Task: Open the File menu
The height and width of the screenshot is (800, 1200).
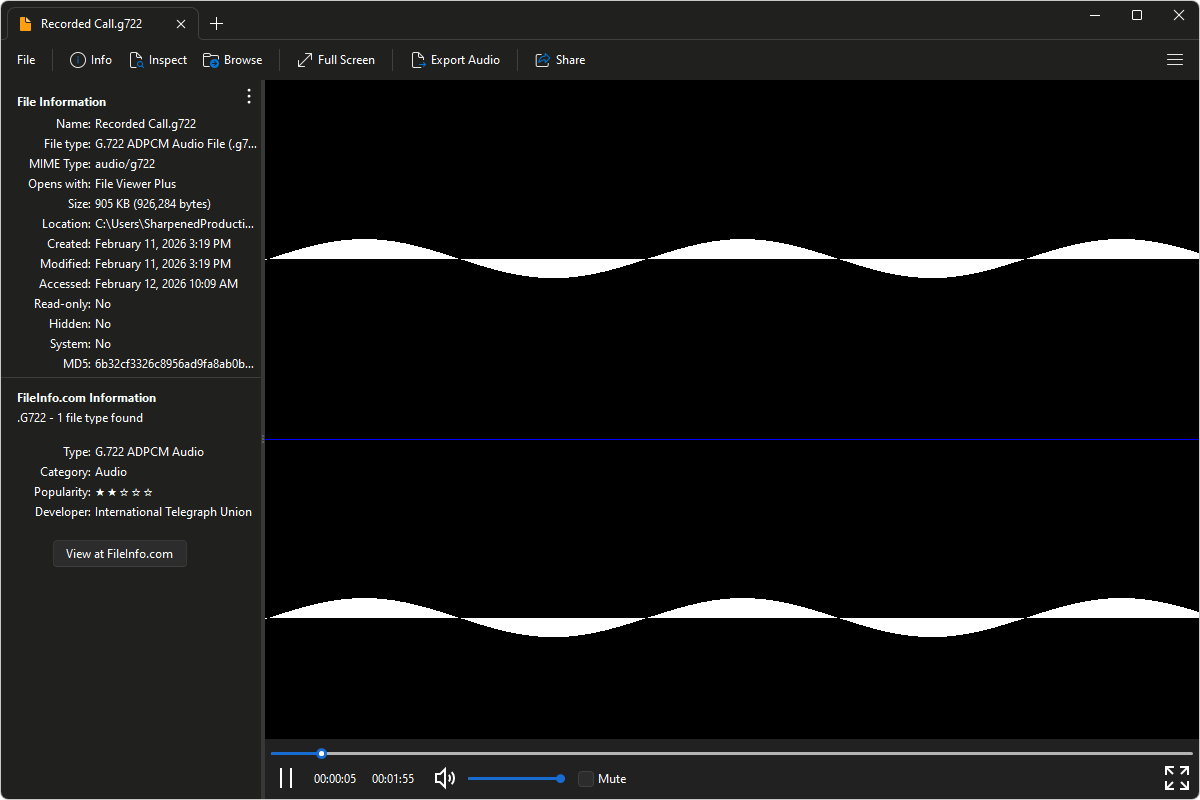Action: pos(26,60)
